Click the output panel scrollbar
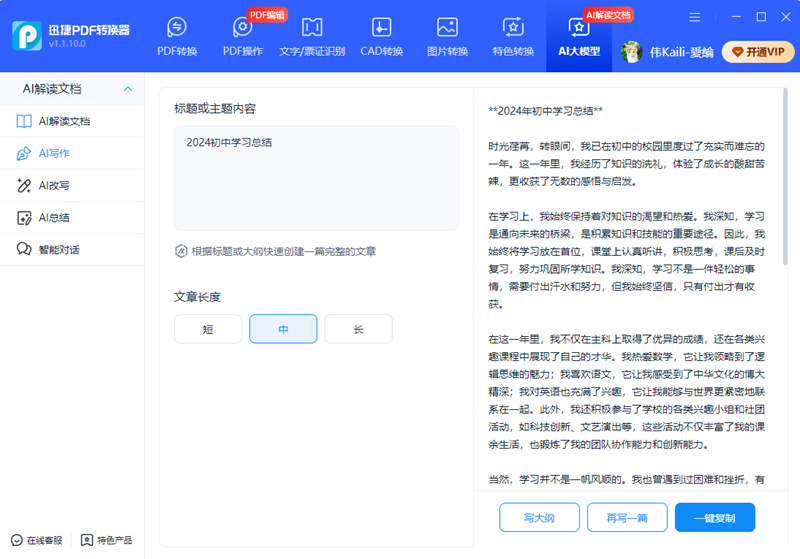This screenshot has height=559, width=800. point(785,176)
